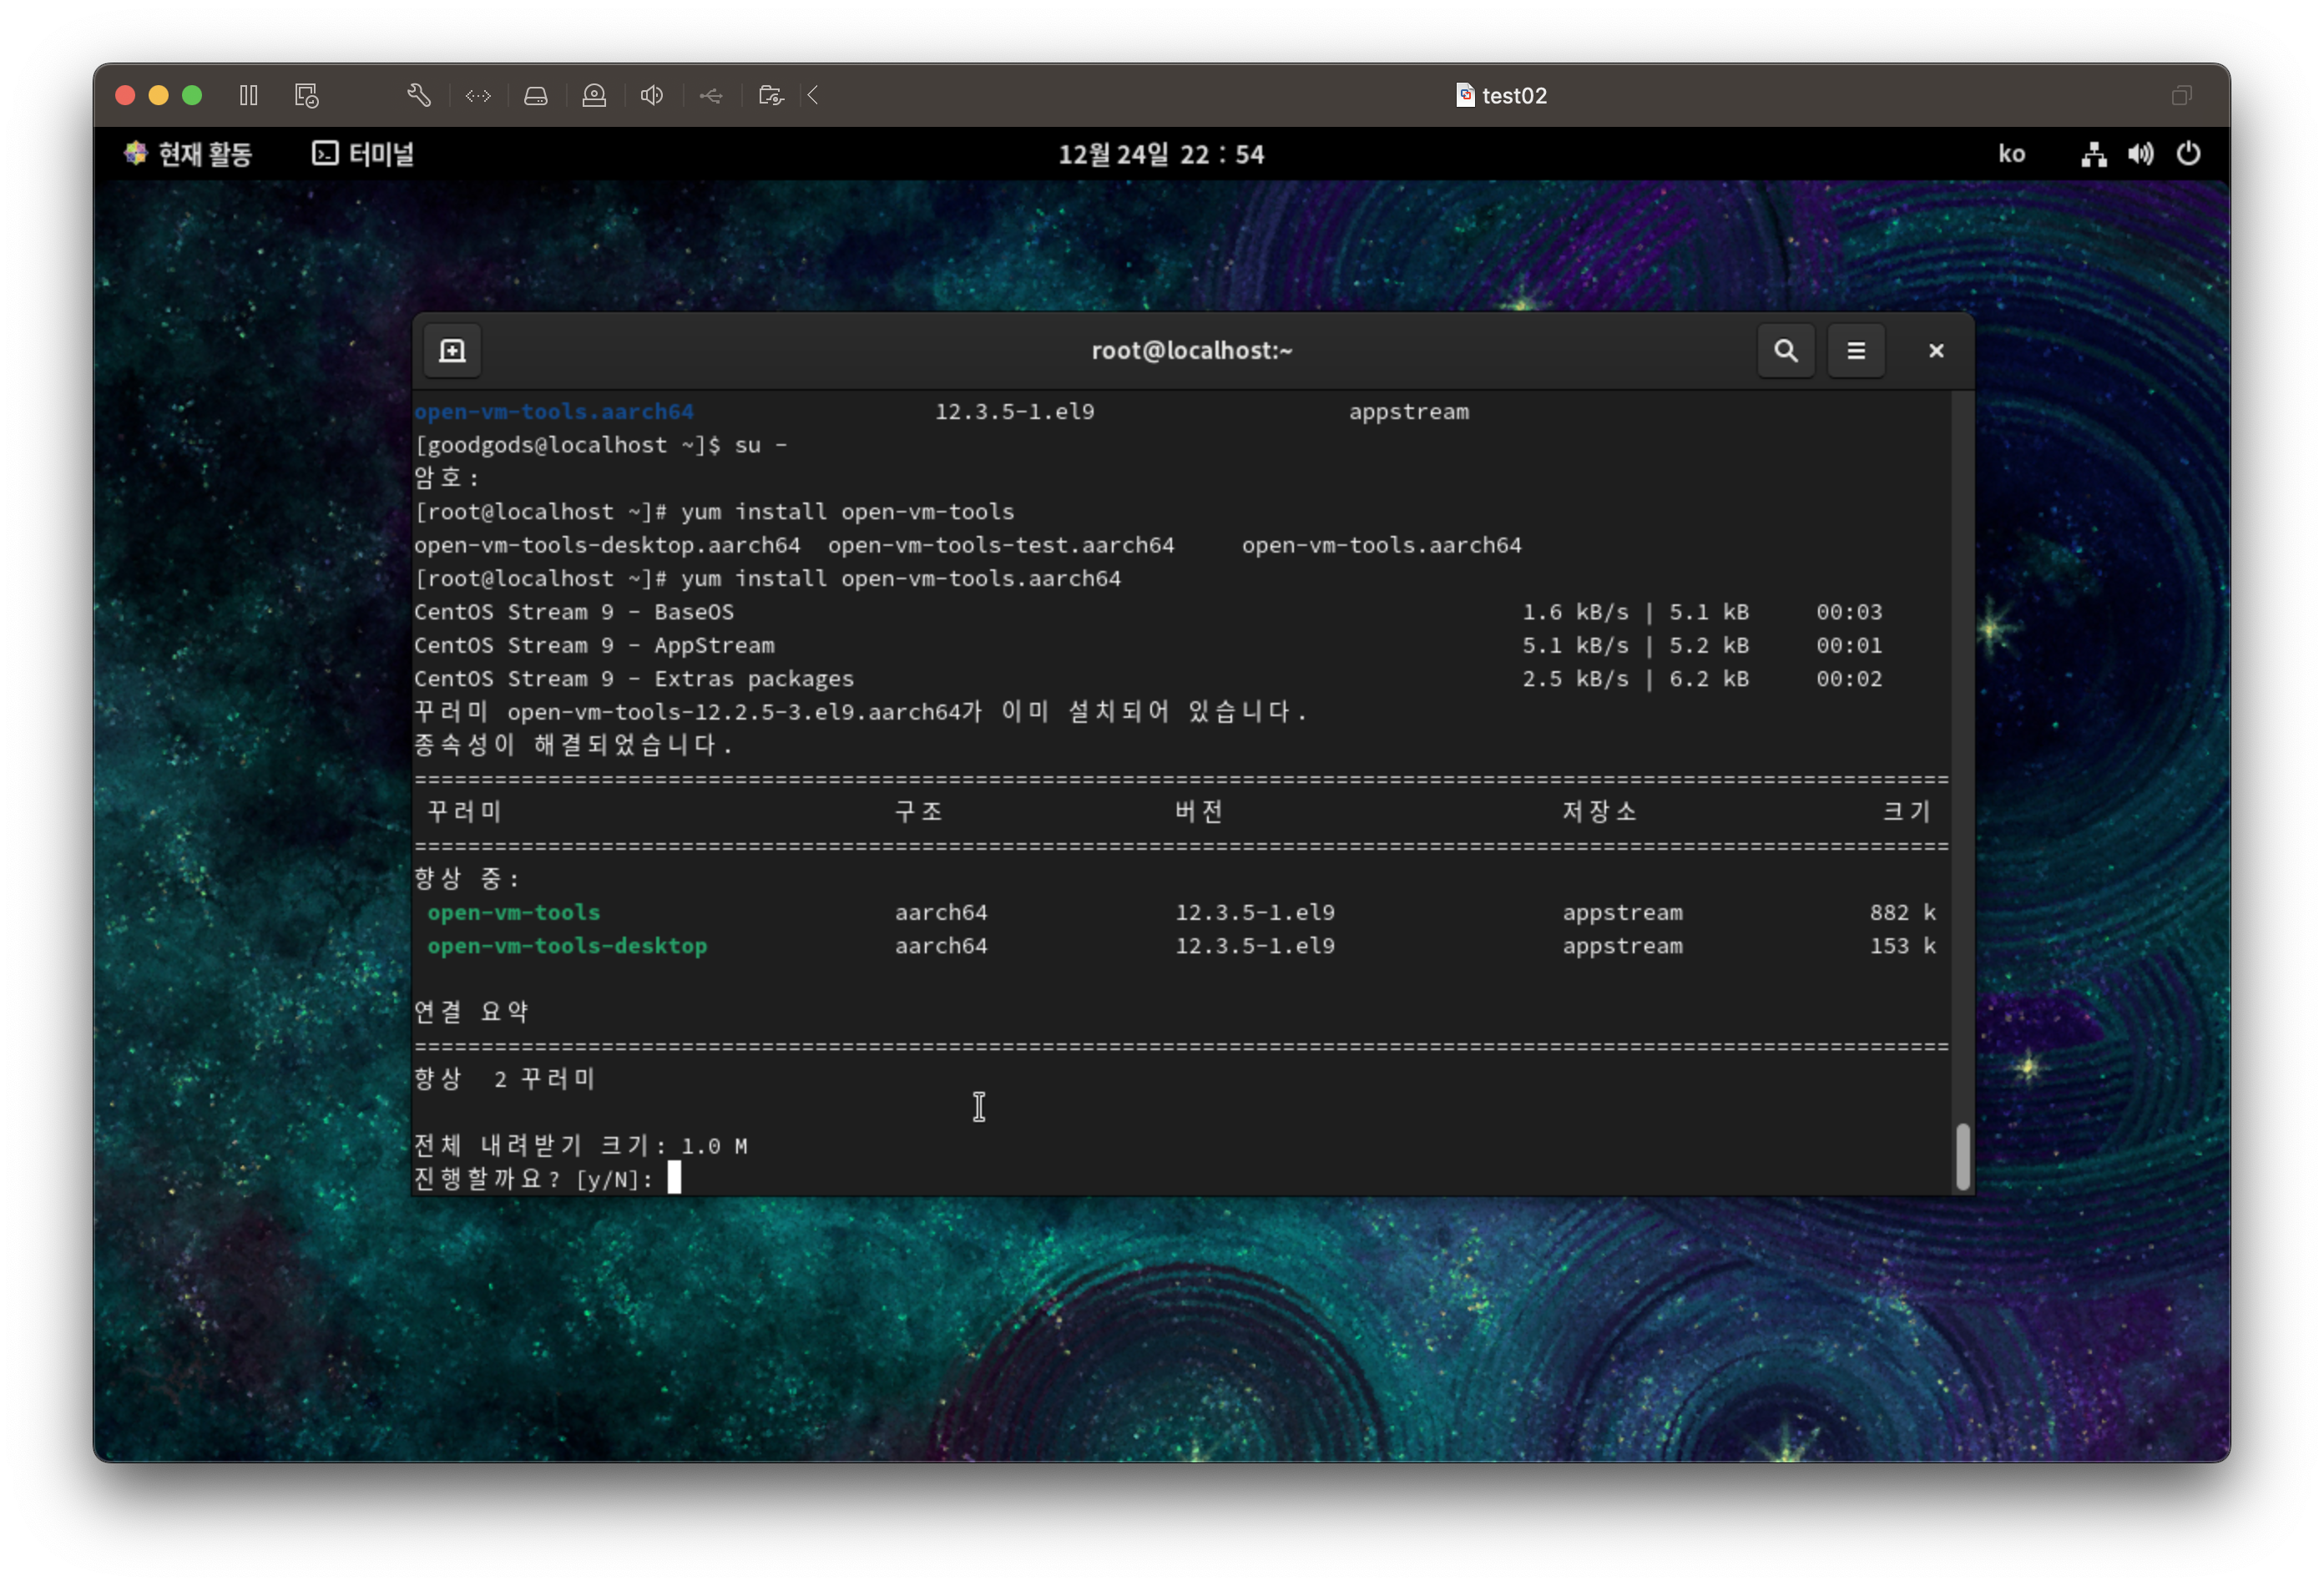The image size is (2324, 1586).
Task: Open terminal search
Action: coord(1785,351)
